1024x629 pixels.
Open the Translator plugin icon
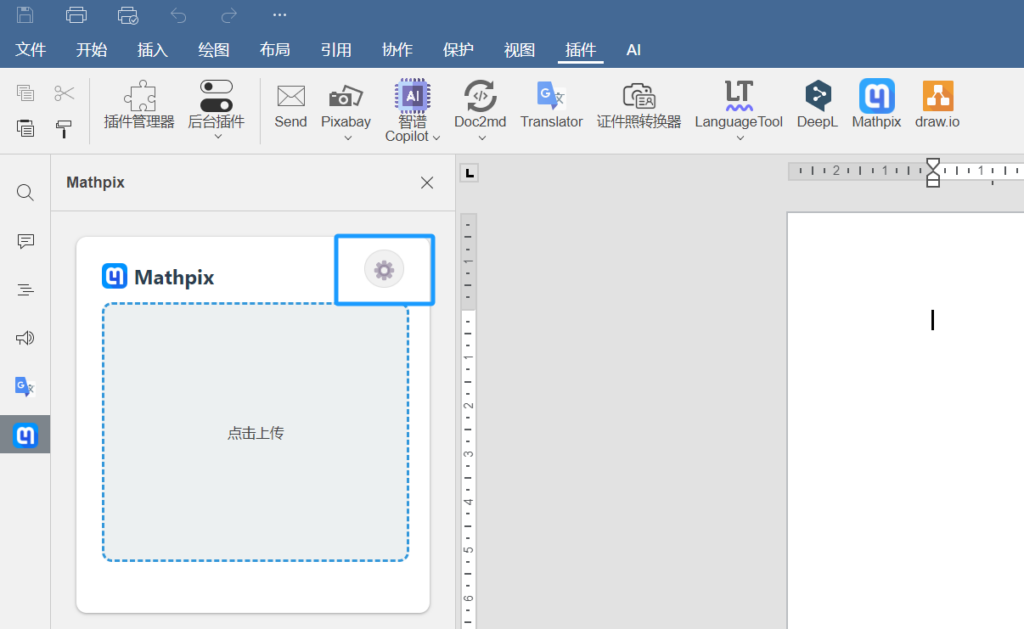pyautogui.click(x=551, y=103)
